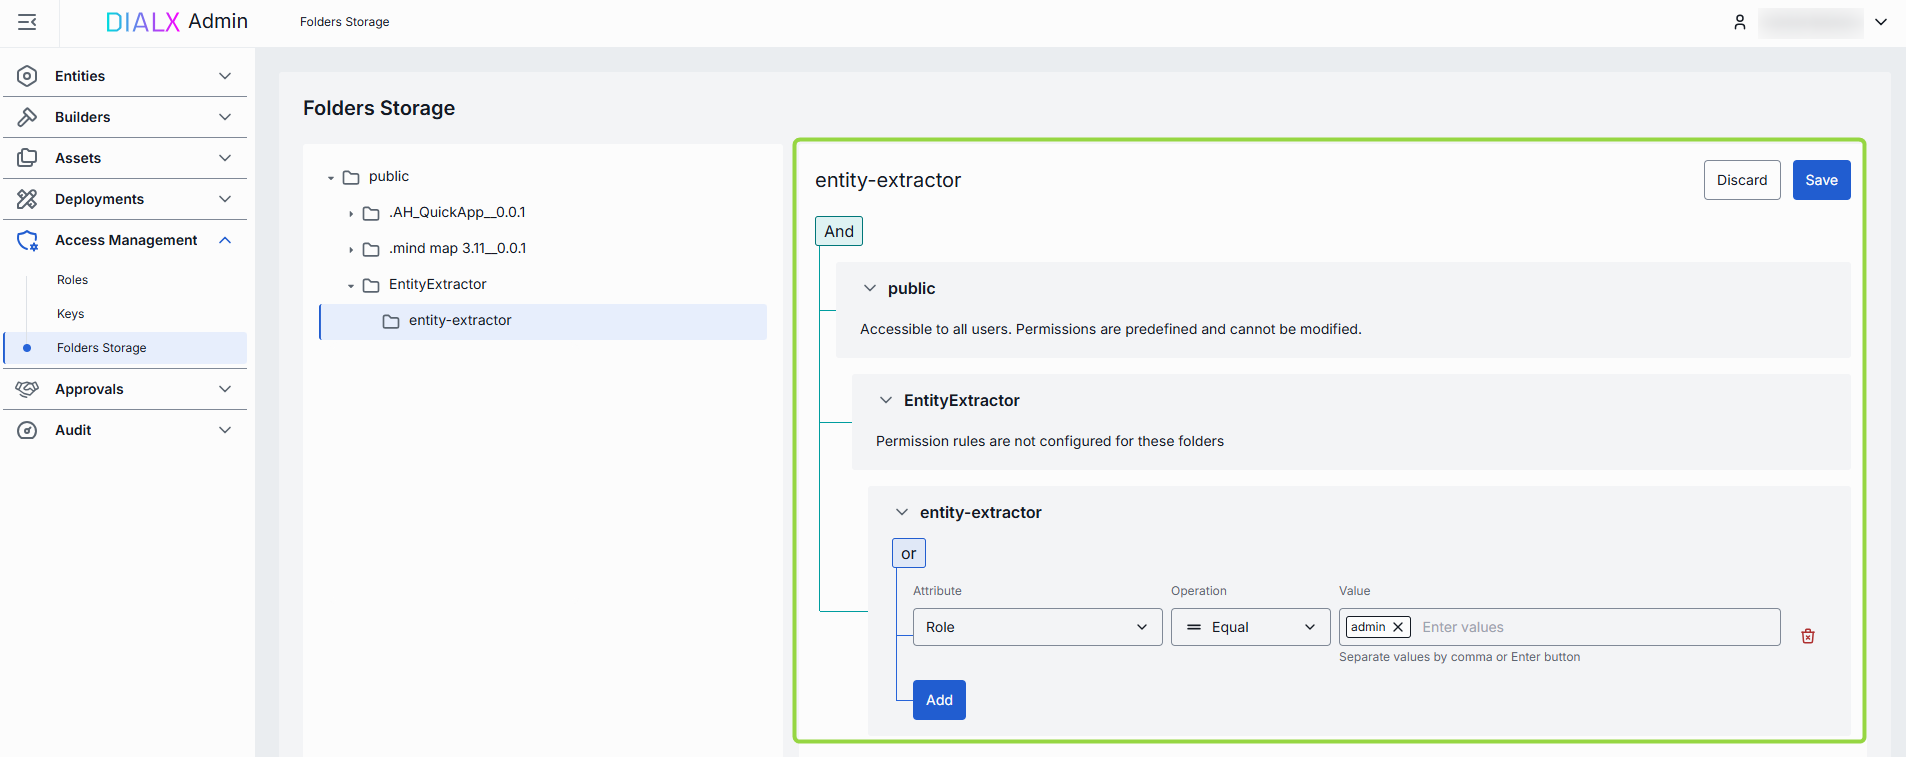This screenshot has height=757, width=1906.
Task: Click the Discard button
Action: pos(1741,180)
